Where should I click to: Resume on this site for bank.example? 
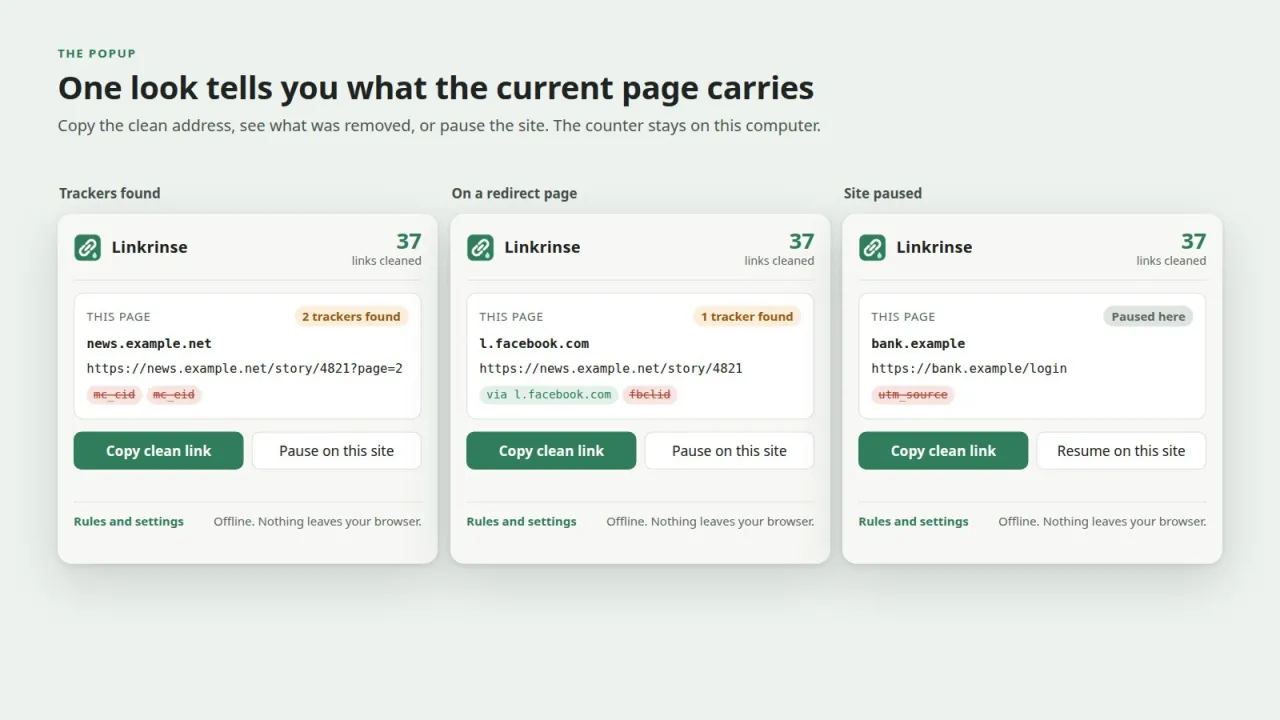(1121, 451)
